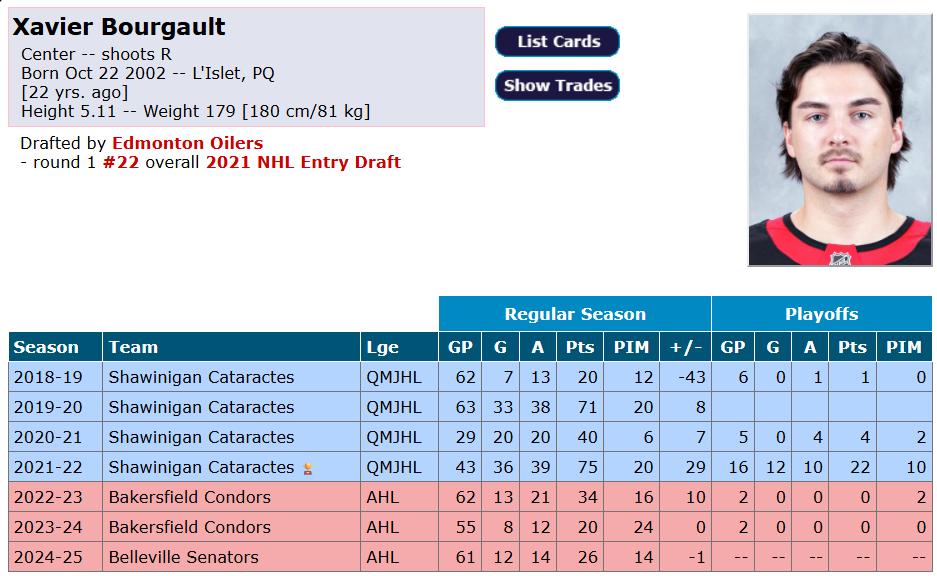The height and width of the screenshot is (576, 937).
Task: Click the regular season Pts column header
Action: click(x=580, y=347)
